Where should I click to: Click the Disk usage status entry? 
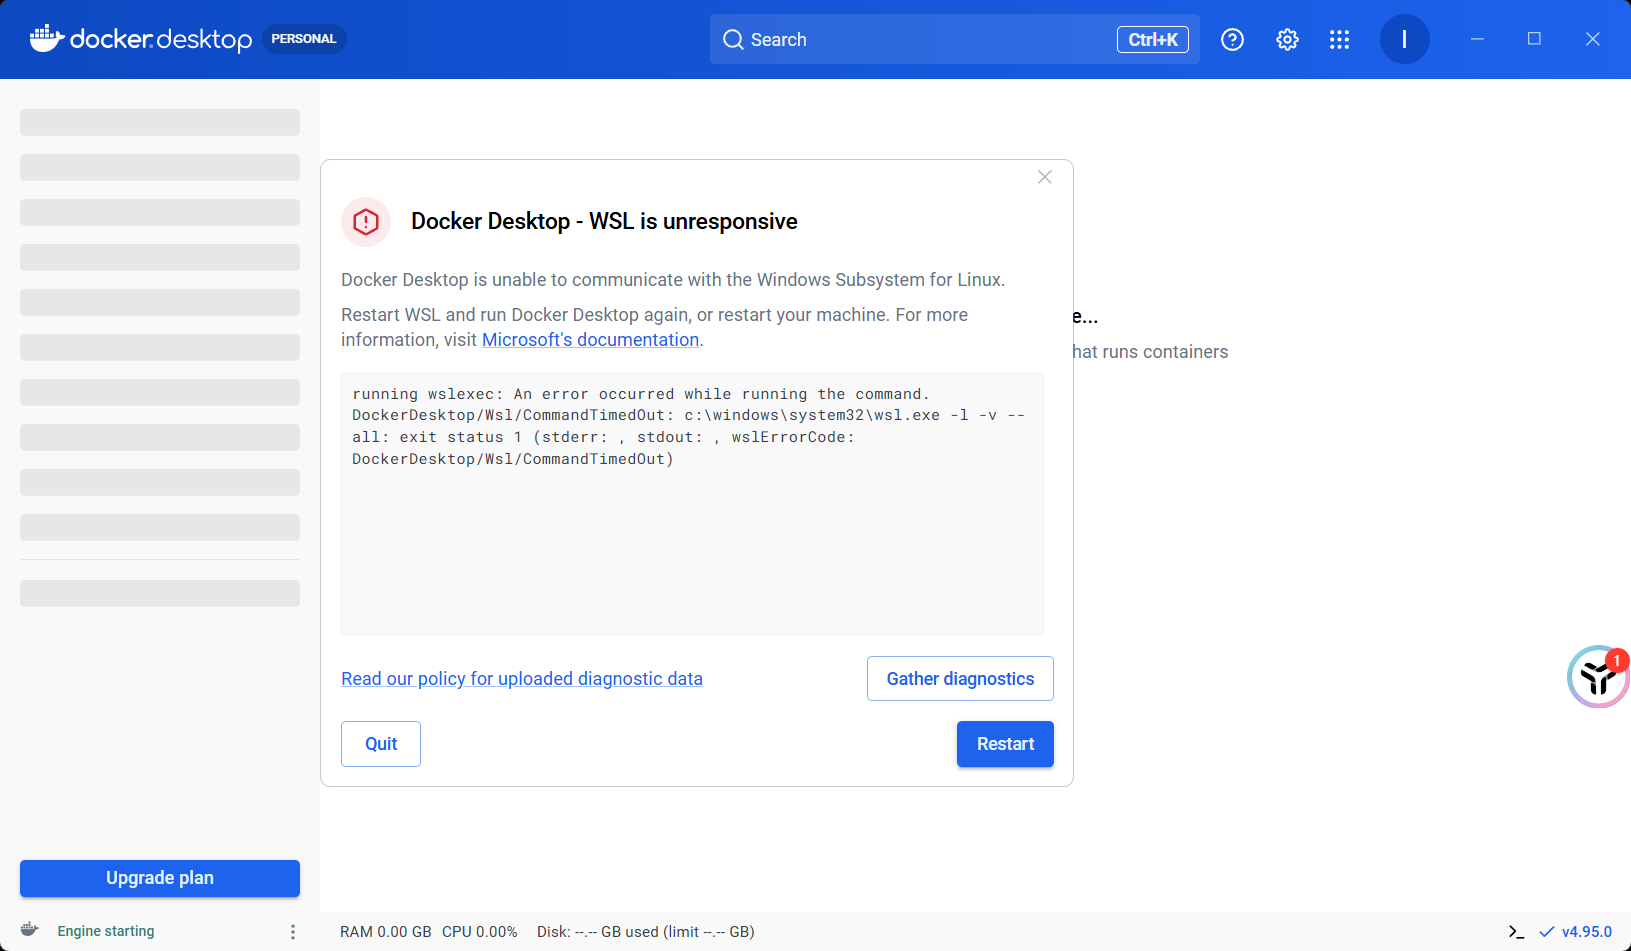[x=646, y=932]
